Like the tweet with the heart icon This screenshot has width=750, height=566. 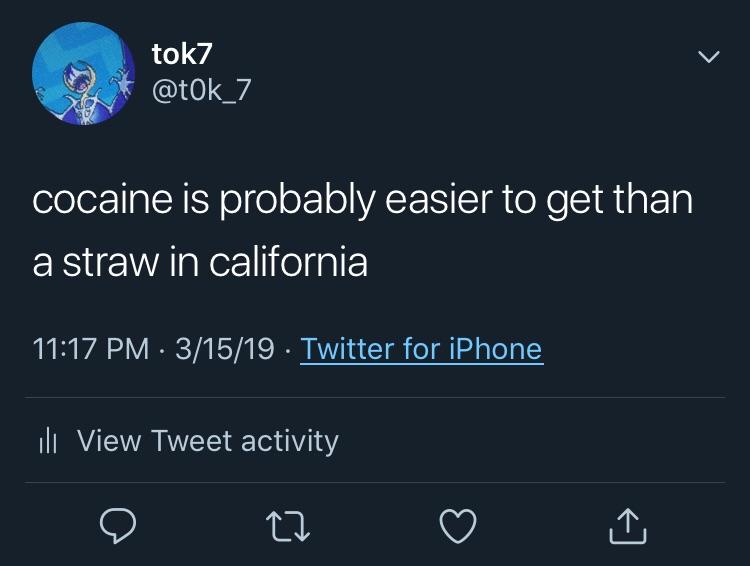(458, 524)
